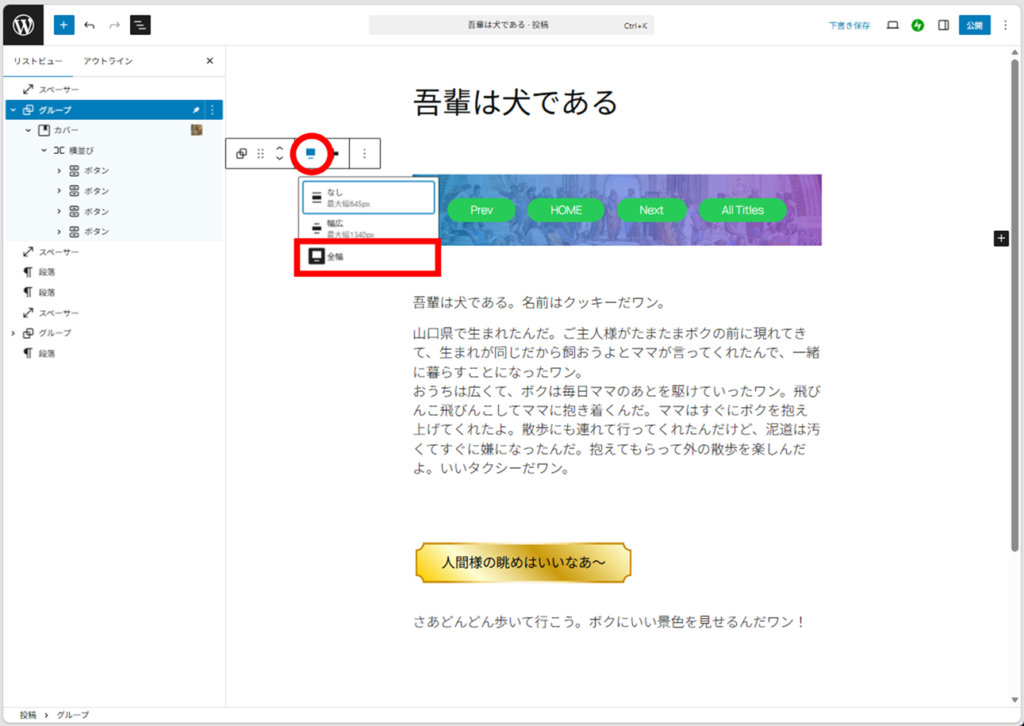Click the 公開 publish button
This screenshot has width=1024, height=726.
pyautogui.click(x=974, y=25)
